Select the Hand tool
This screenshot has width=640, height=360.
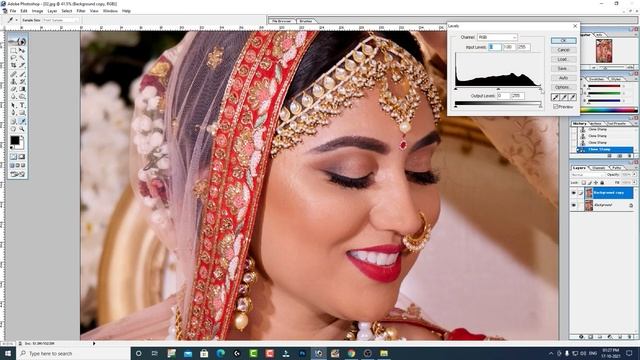click(x=13, y=129)
